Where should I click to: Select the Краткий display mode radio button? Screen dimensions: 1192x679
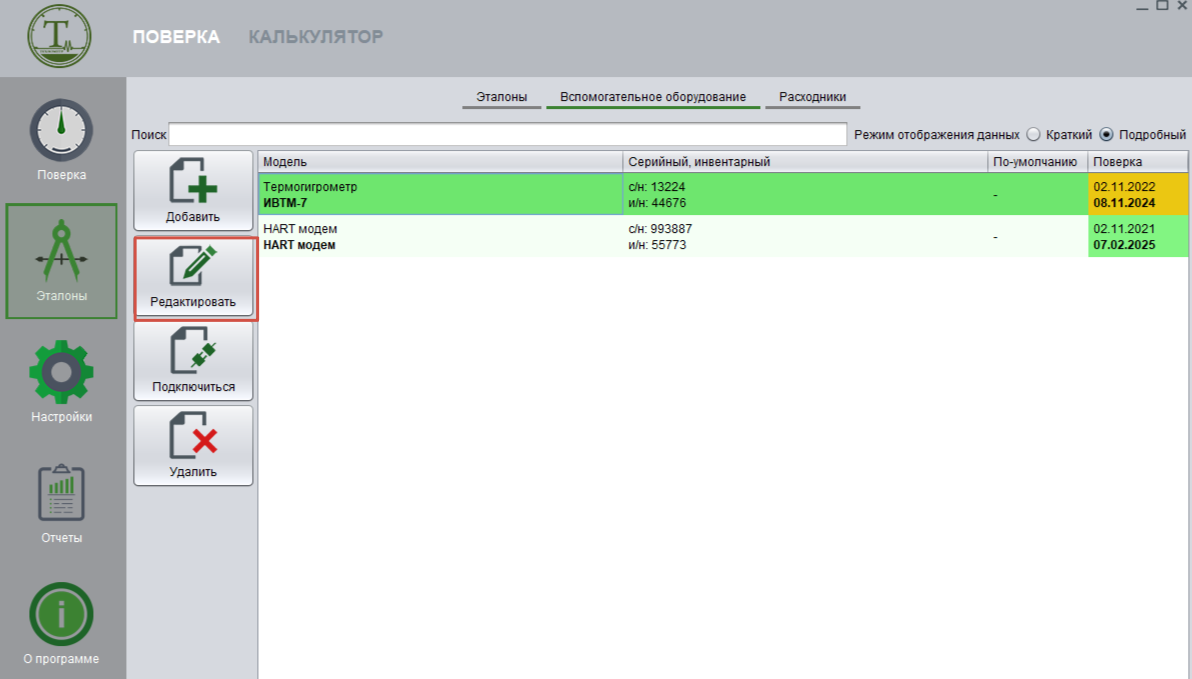pos(1034,135)
